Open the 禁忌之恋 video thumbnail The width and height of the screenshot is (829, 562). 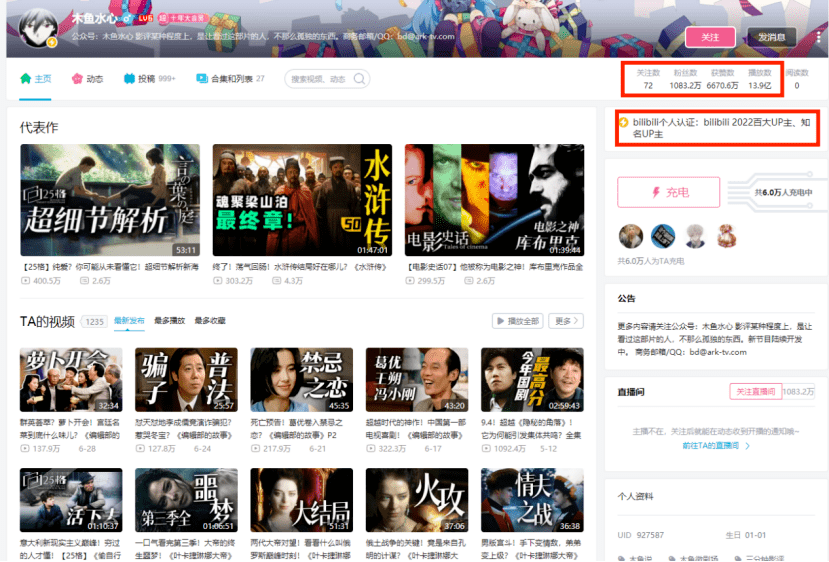[x=301, y=380]
